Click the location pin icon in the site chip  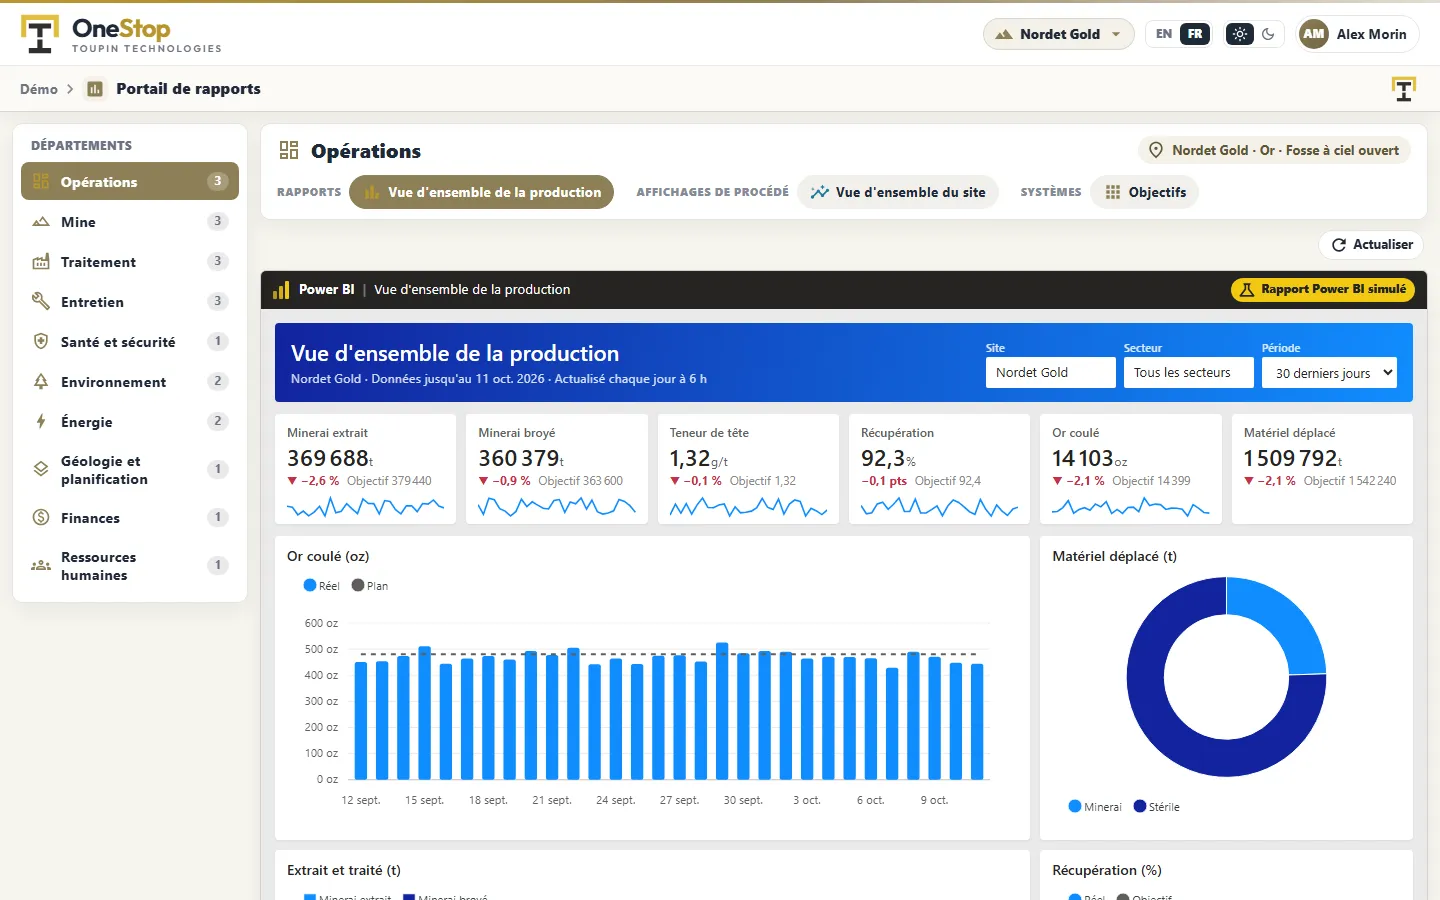click(1156, 150)
